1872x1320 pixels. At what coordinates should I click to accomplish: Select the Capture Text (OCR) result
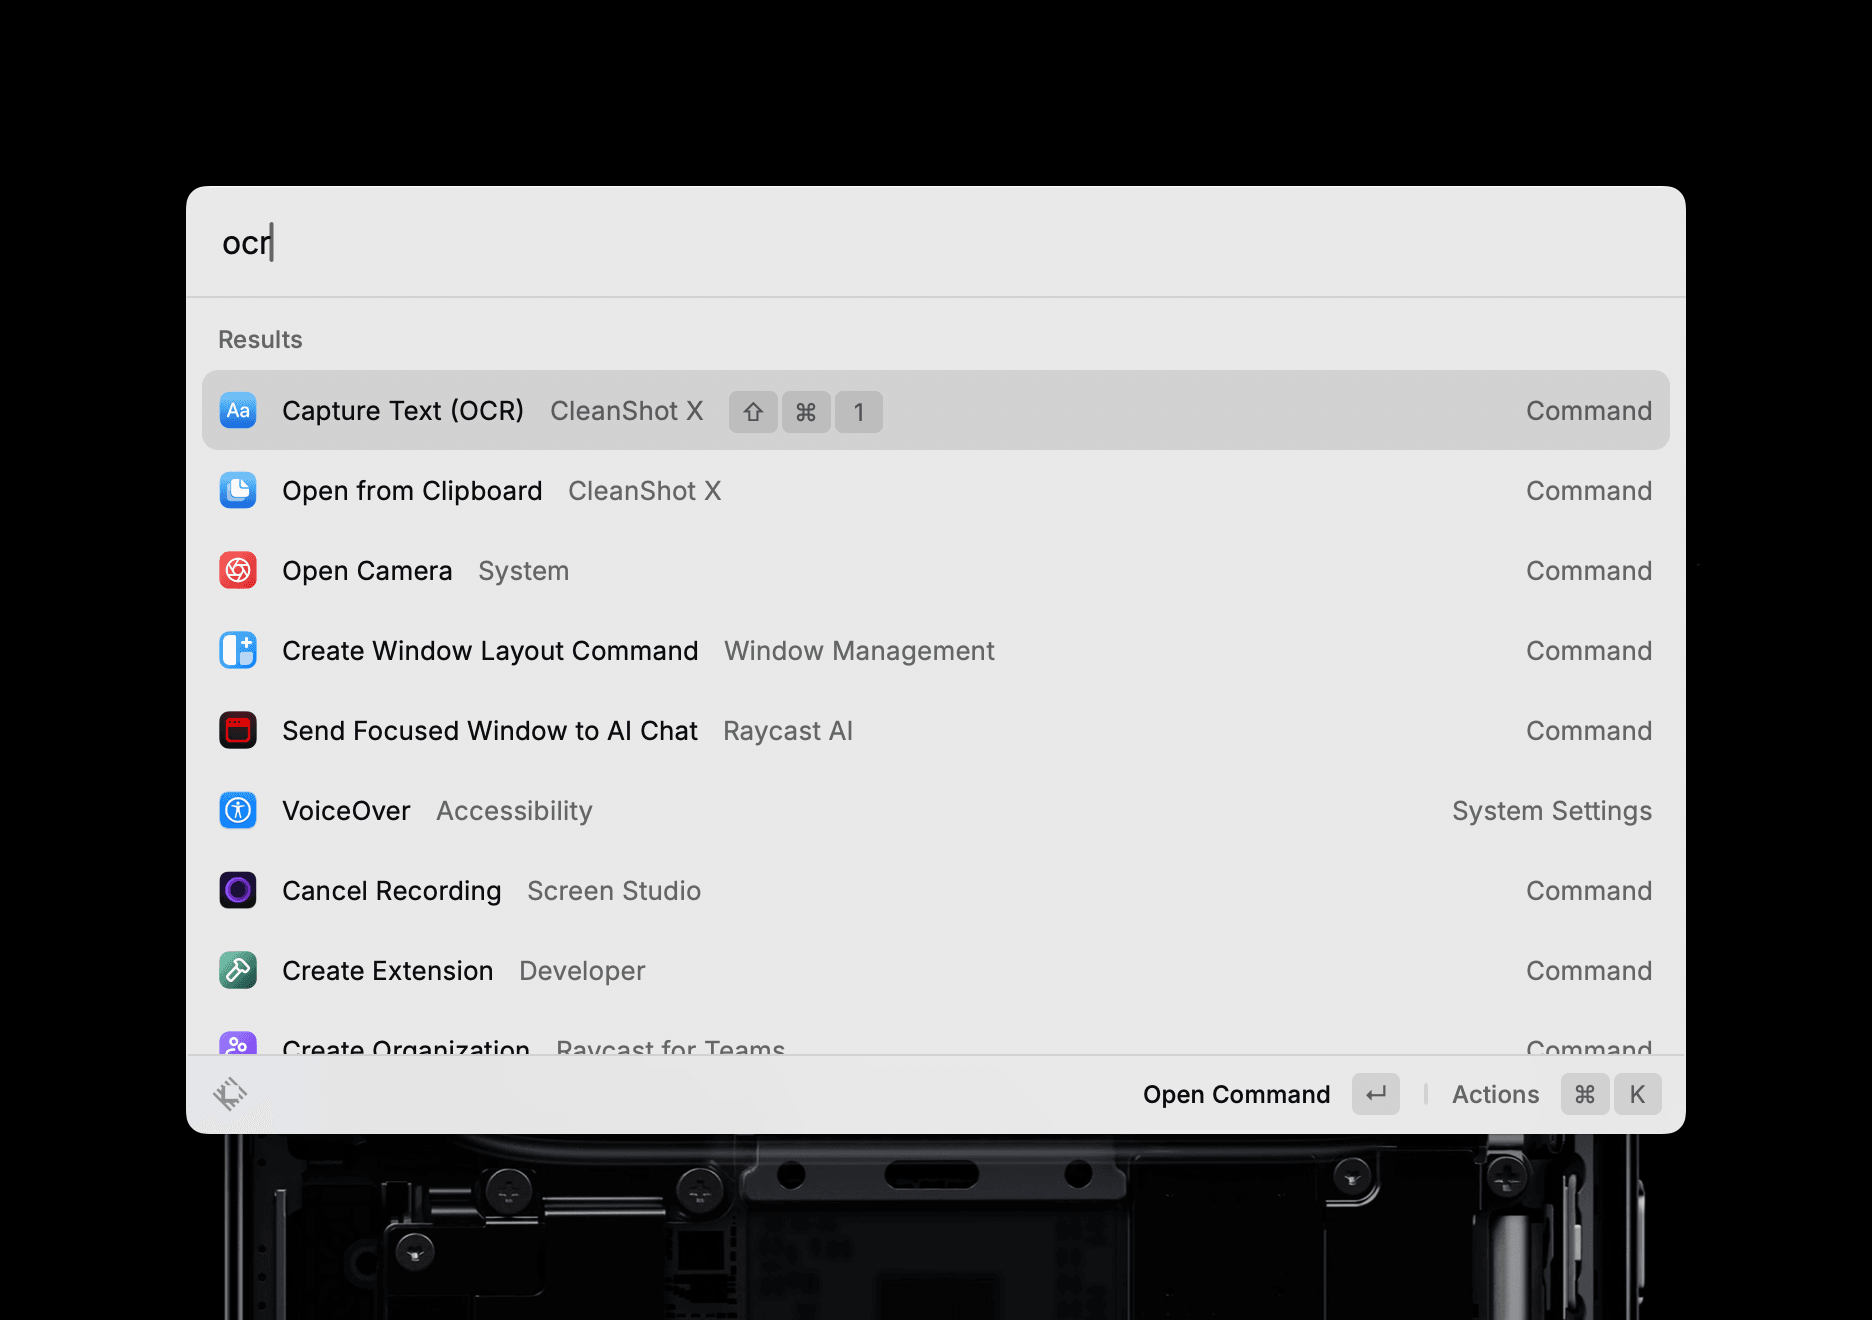[936, 410]
